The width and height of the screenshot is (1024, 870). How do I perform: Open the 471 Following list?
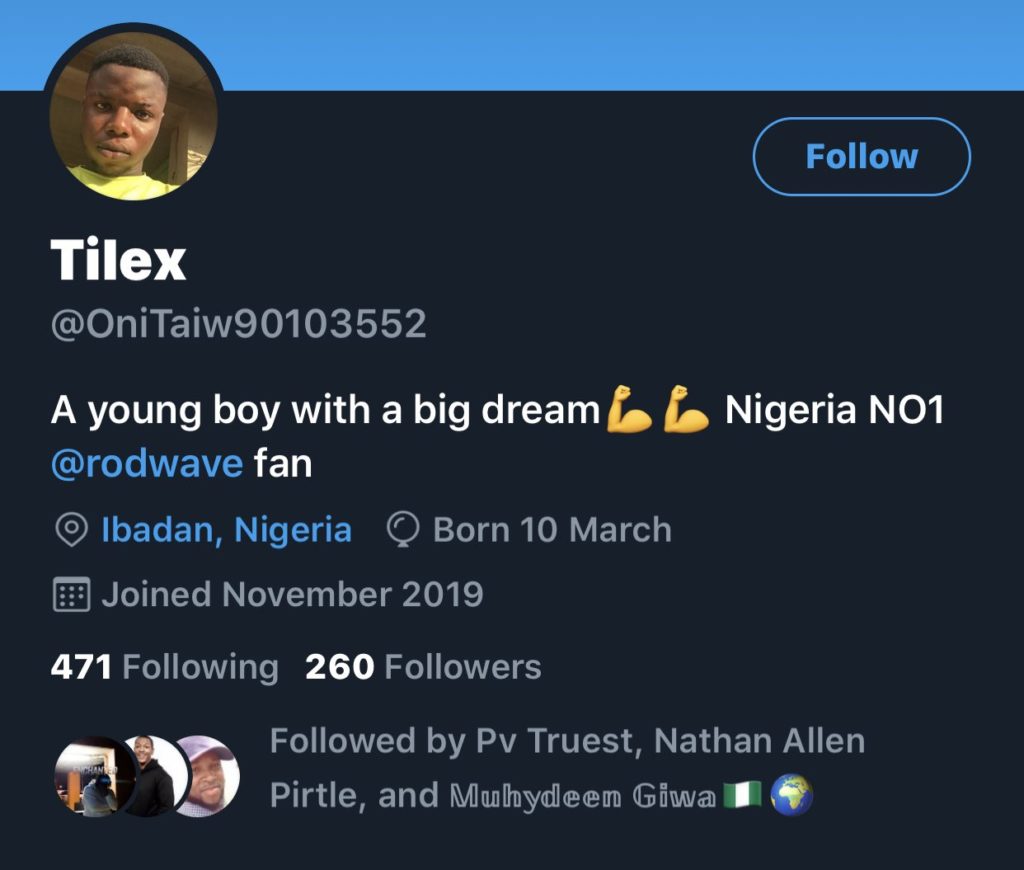(164, 667)
